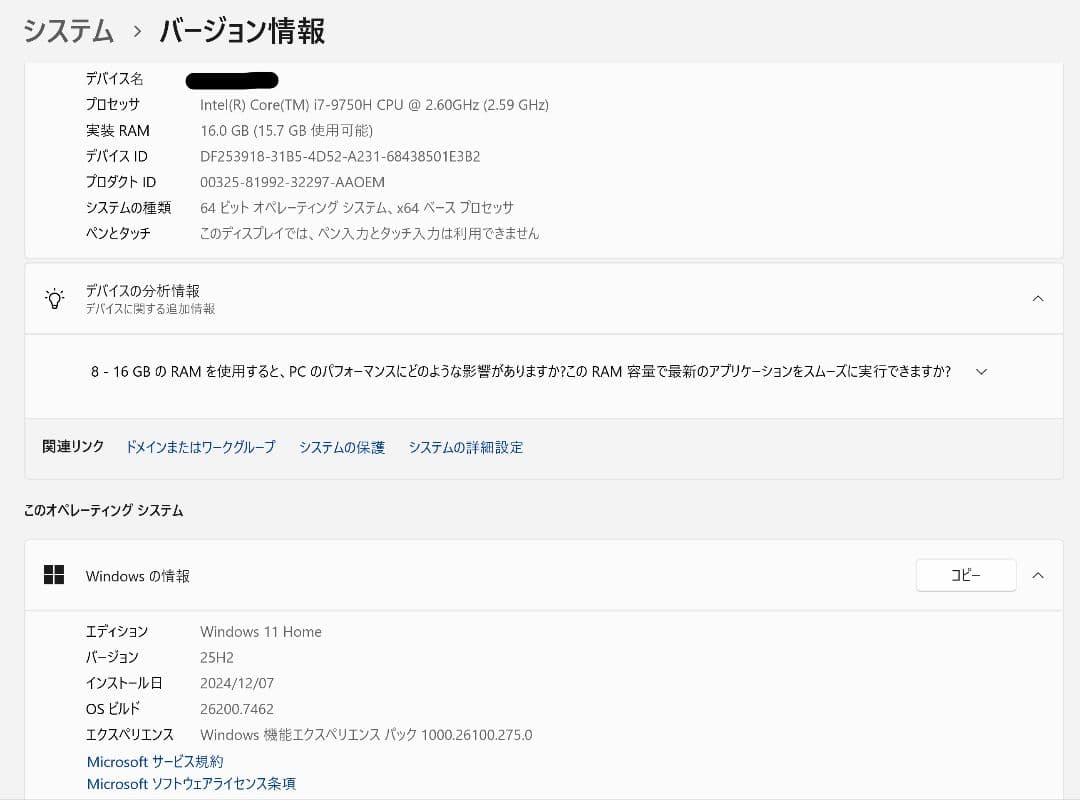Click the デバイスに関する追加情報 subtitle
This screenshot has height=800, width=1080.
pos(150,309)
